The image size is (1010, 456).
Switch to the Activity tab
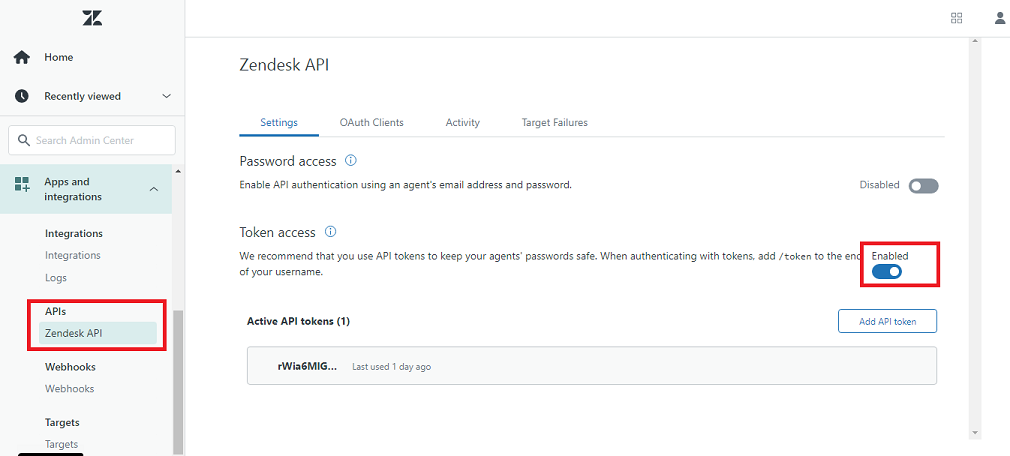click(x=462, y=123)
